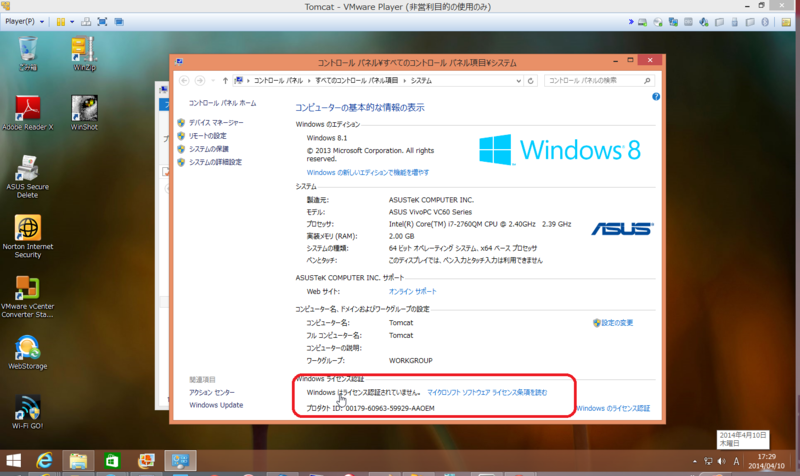
Task: Open アクション センター link
Action: tap(212, 392)
